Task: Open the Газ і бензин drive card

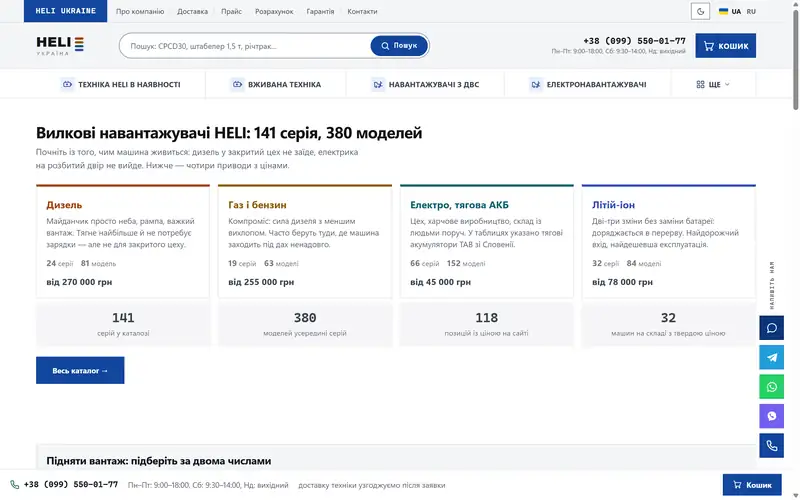Action: point(305,241)
